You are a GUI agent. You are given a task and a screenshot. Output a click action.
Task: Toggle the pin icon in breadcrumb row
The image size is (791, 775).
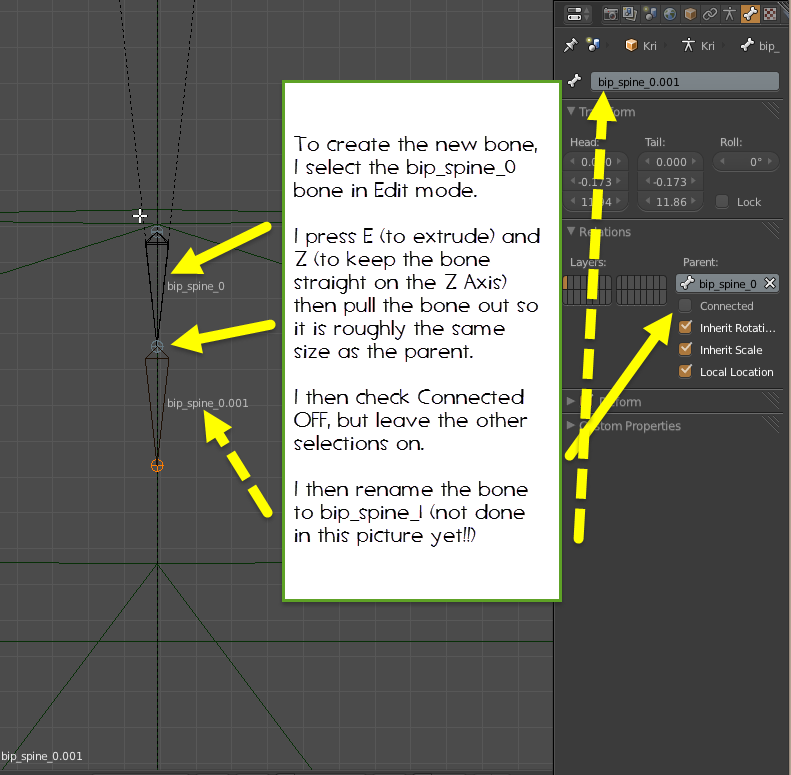(x=571, y=45)
